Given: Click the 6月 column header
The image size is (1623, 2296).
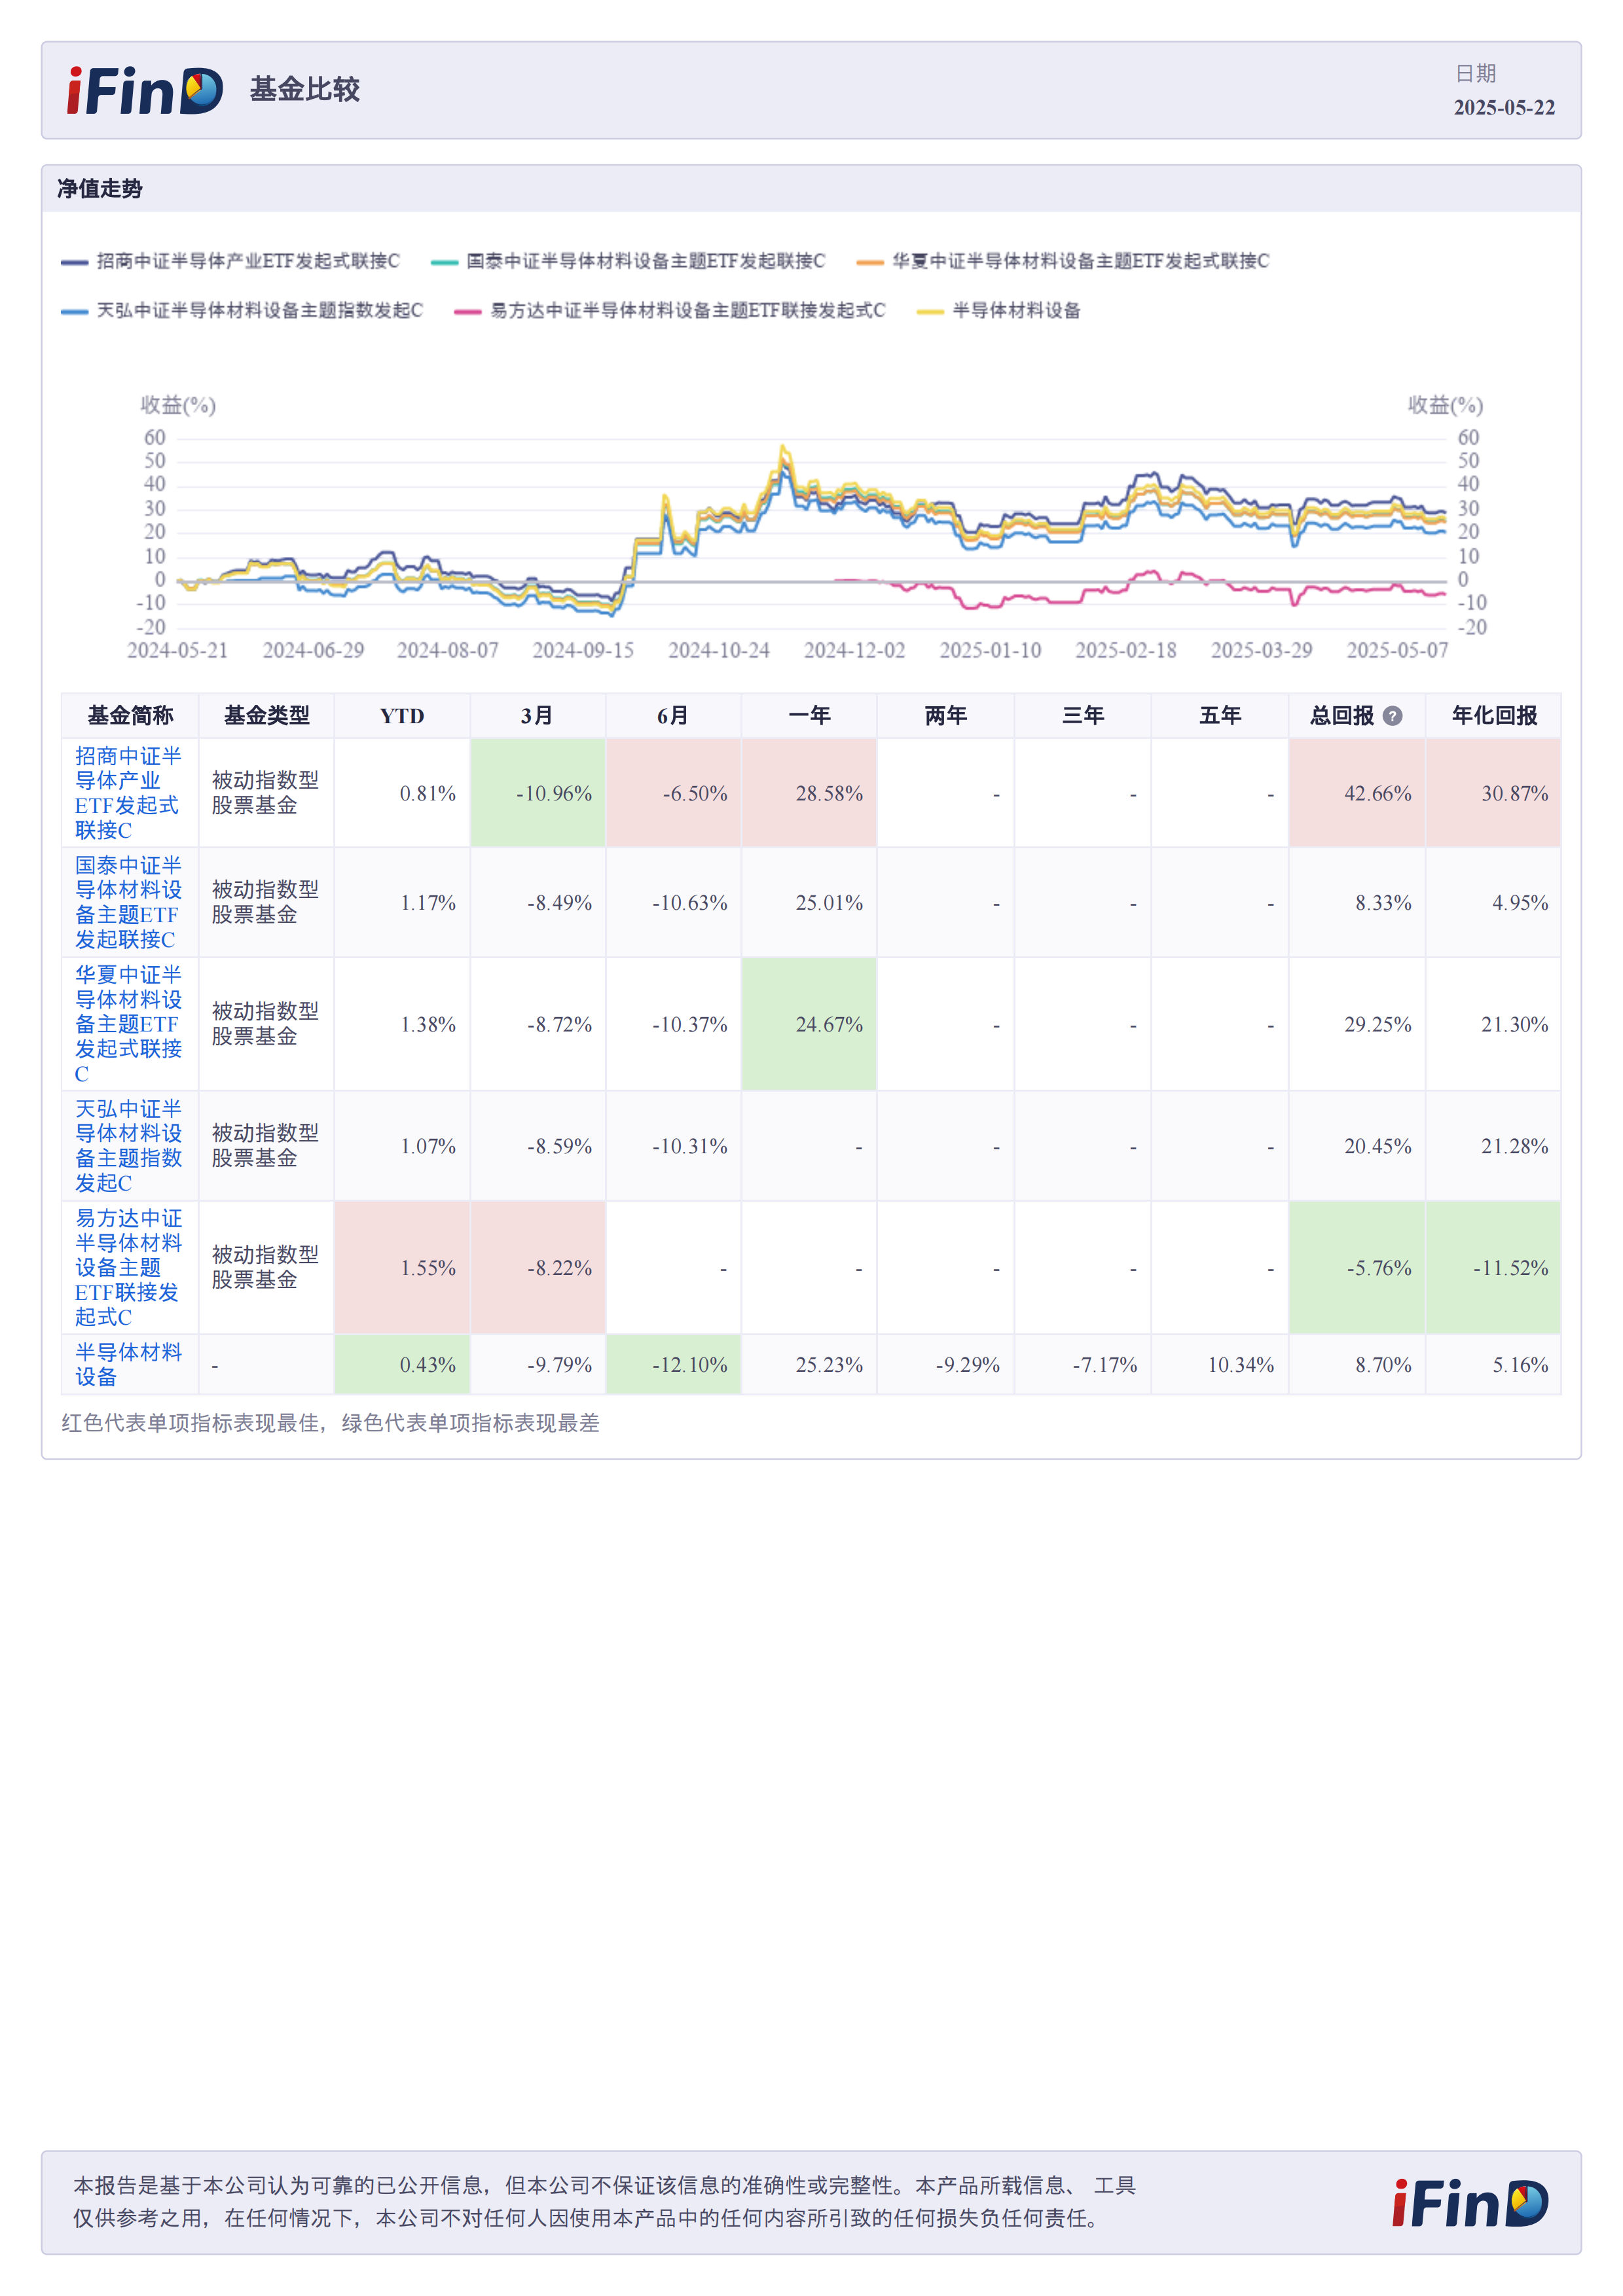Looking at the screenshot, I should click(x=674, y=716).
